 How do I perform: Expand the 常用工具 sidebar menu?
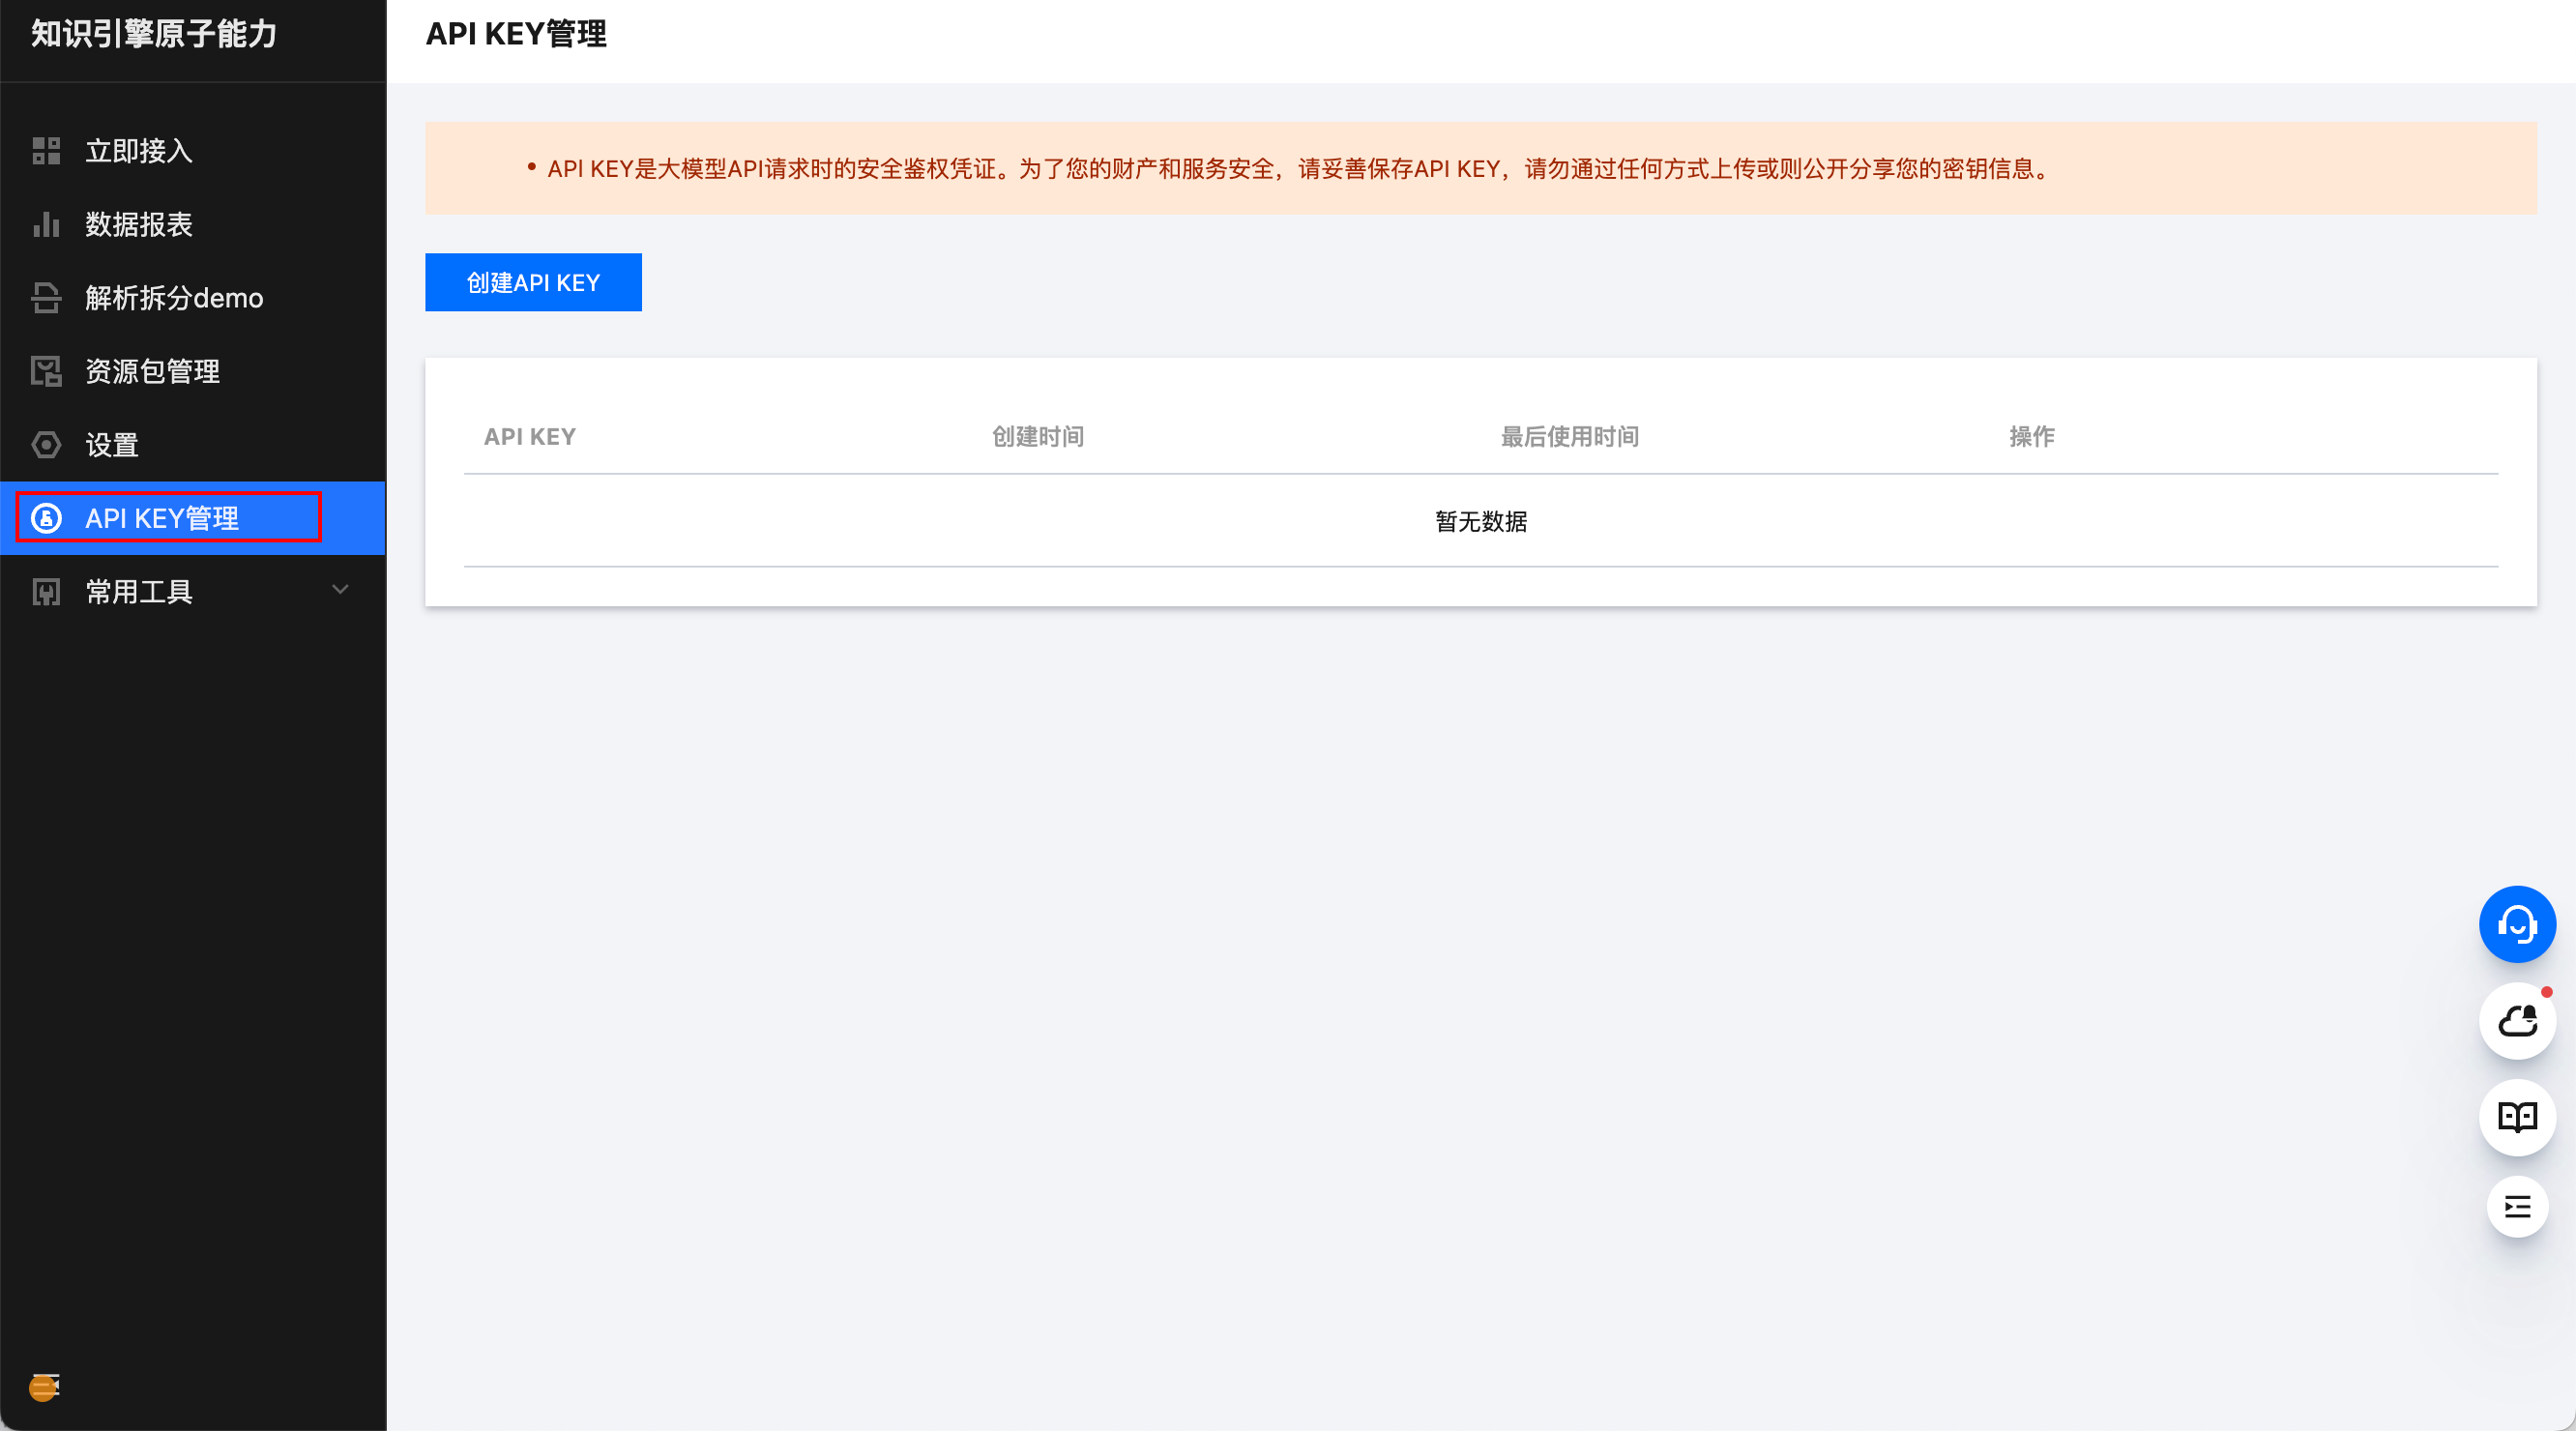coord(139,592)
